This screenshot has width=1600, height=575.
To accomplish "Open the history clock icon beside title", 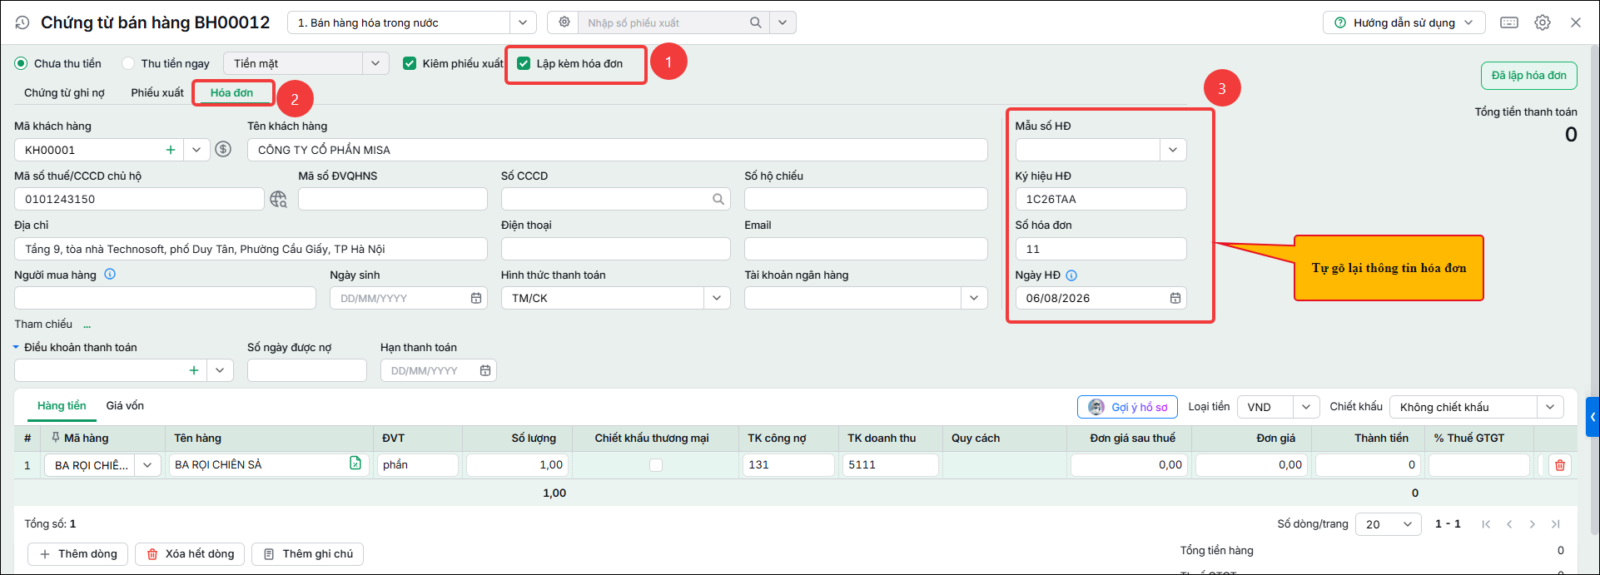I will coord(22,22).
